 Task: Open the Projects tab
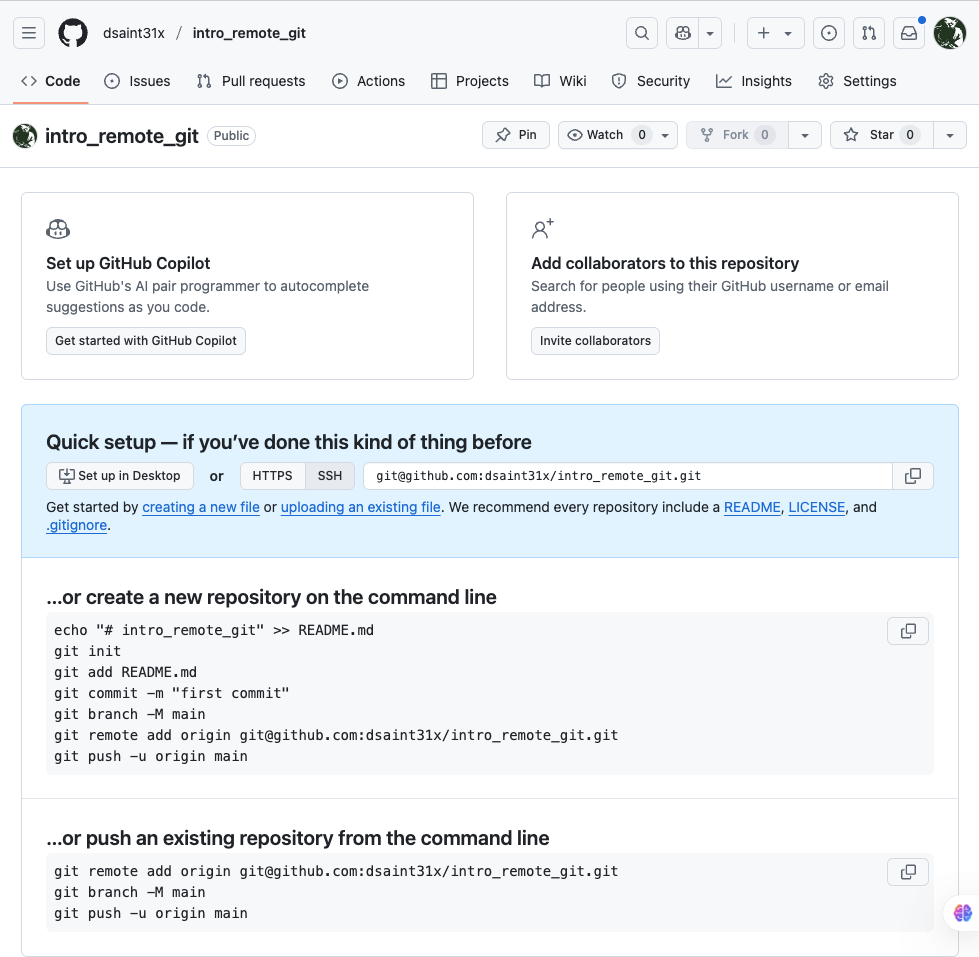click(x=470, y=81)
